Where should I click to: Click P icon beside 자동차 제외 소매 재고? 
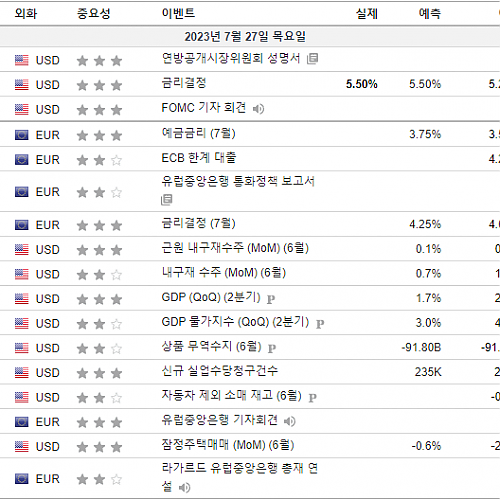[312, 397]
